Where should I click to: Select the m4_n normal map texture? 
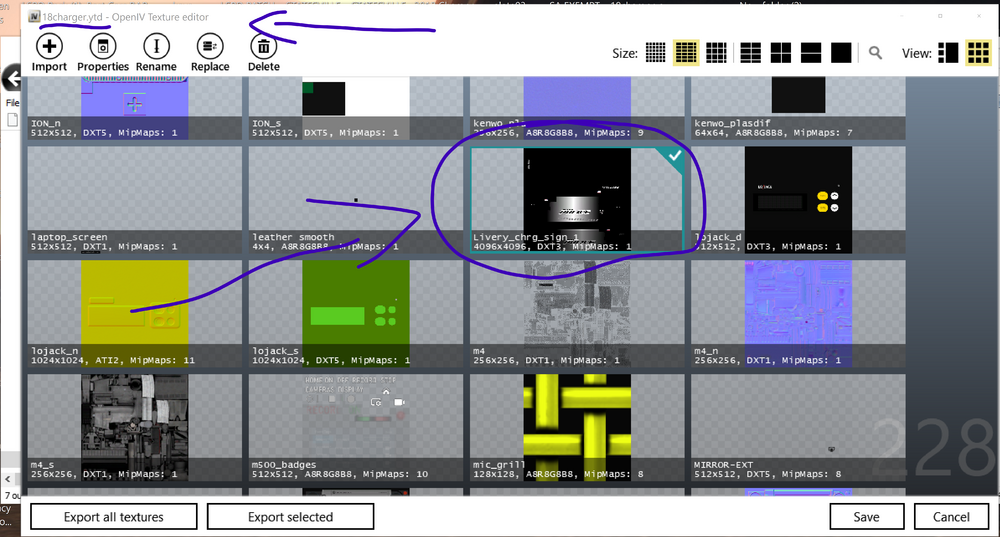point(798,313)
